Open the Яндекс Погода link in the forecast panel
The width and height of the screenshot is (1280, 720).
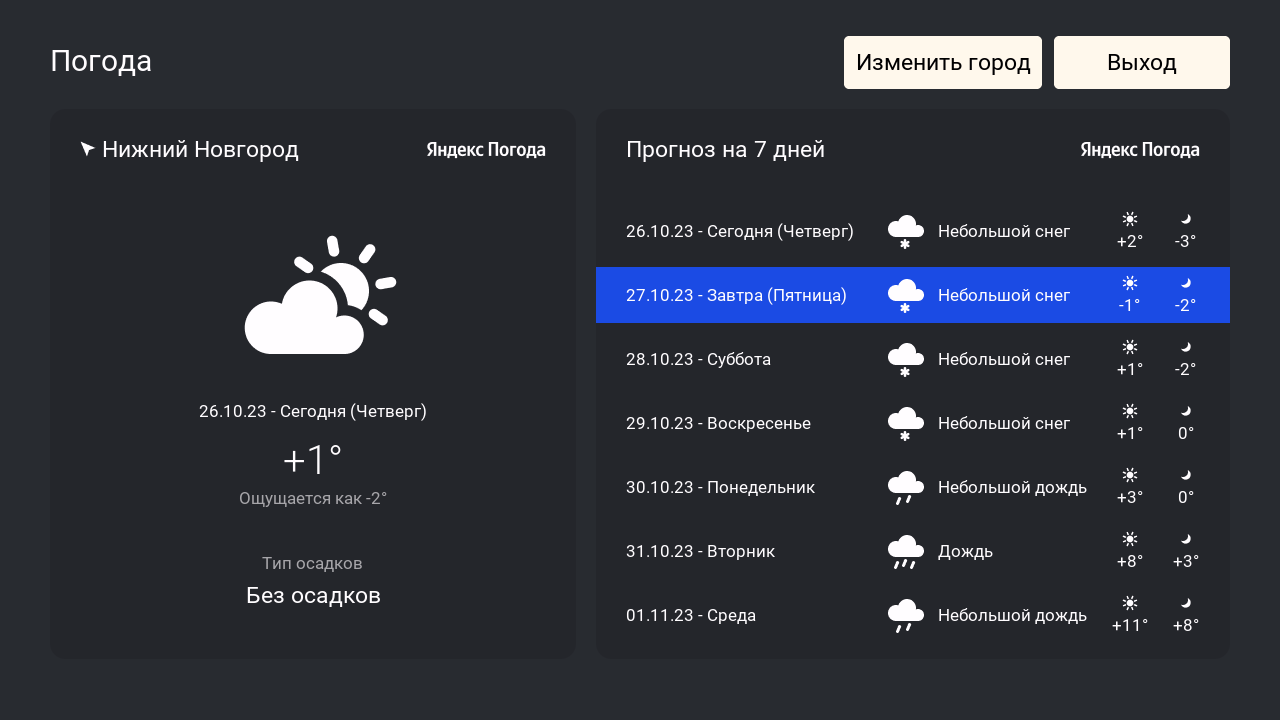coord(1140,150)
